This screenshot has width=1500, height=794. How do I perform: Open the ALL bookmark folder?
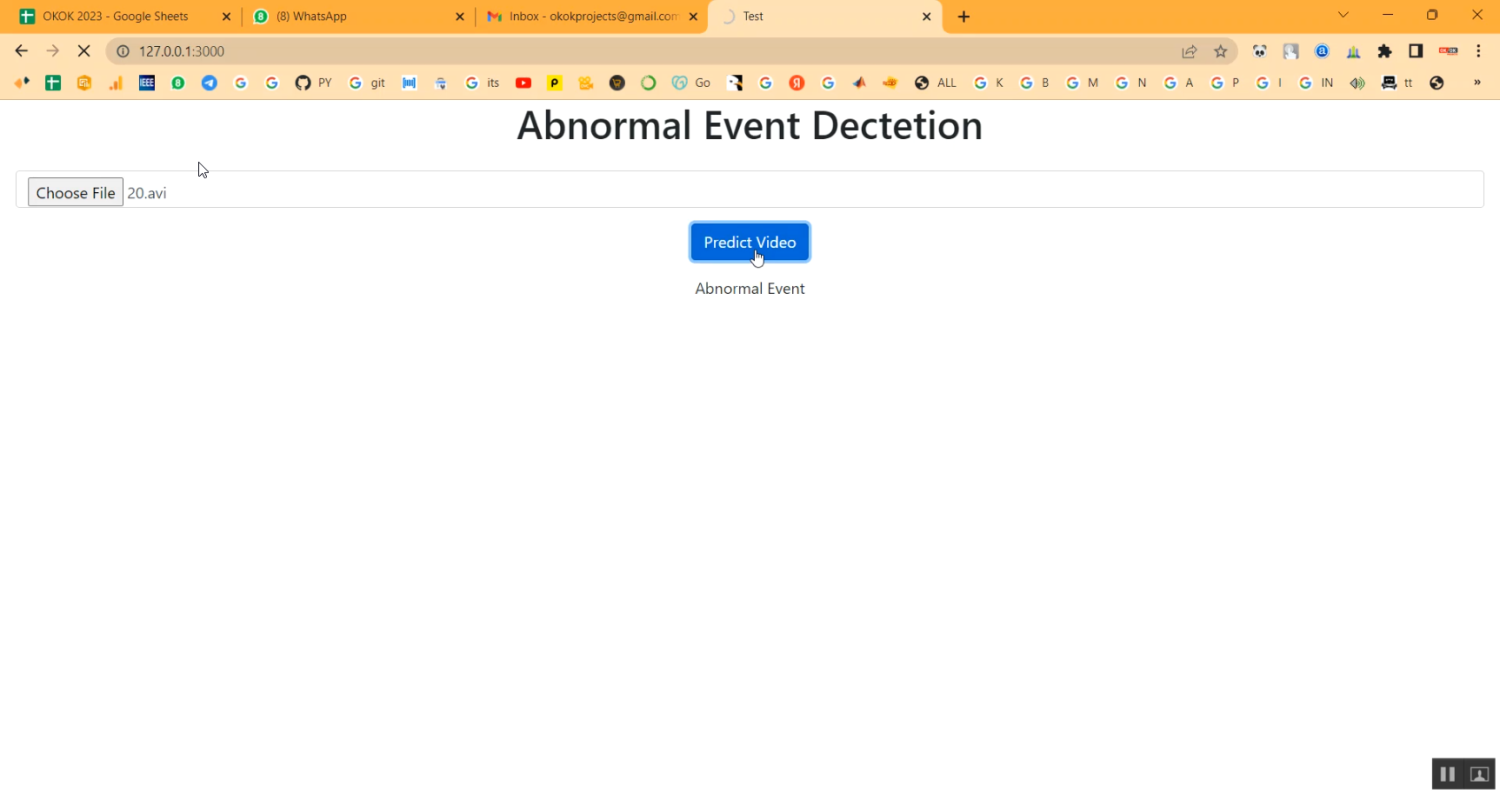936,83
